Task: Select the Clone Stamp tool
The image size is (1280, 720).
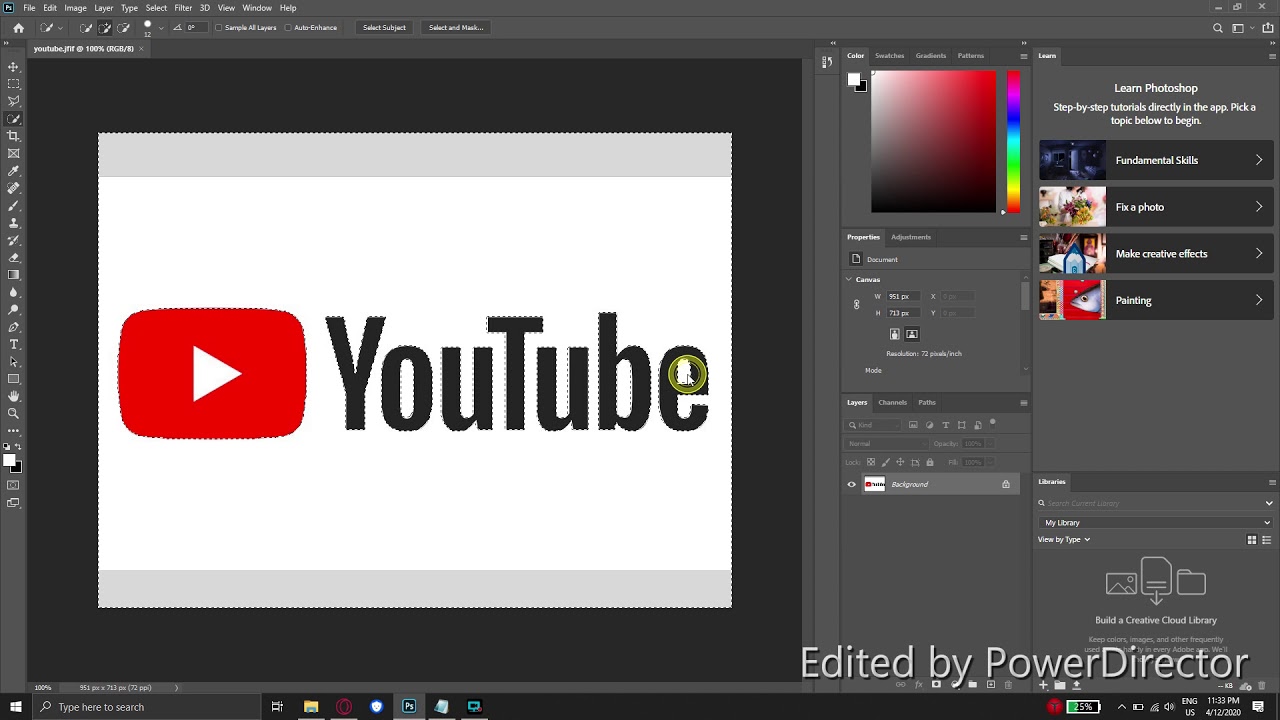Action: pos(13,223)
